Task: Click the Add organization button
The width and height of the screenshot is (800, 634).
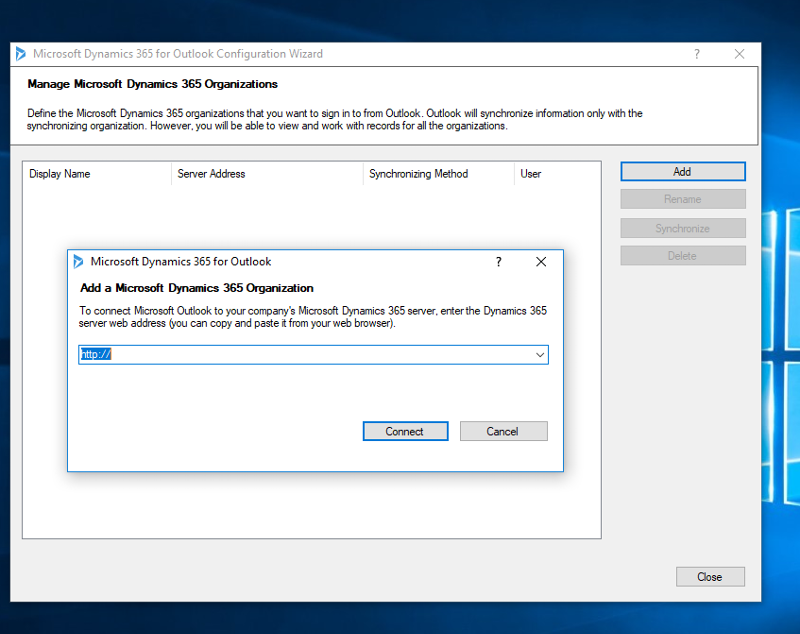Action: click(682, 172)
